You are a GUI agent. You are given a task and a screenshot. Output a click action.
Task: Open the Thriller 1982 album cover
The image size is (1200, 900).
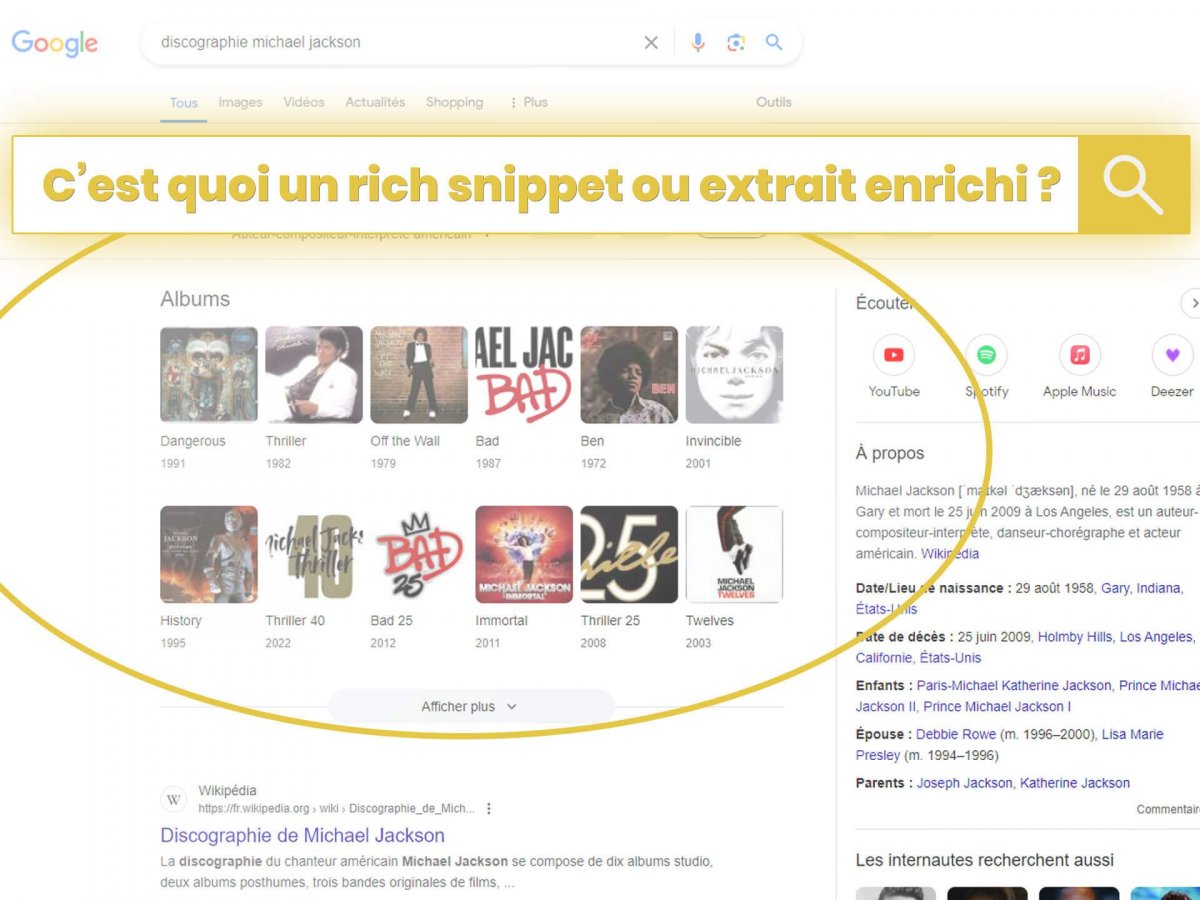(x=314, y=375)
